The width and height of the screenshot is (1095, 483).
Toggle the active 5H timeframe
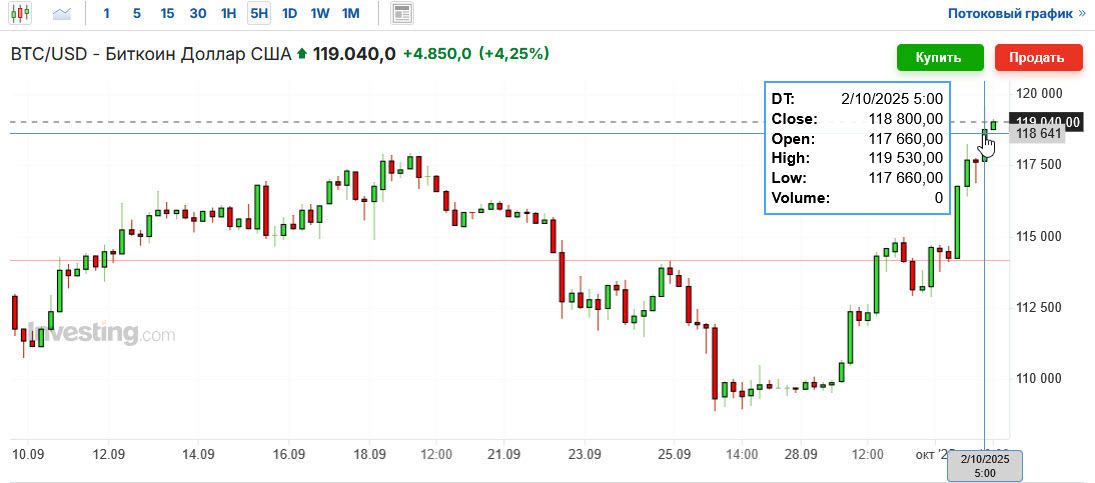tap(258, 13)
